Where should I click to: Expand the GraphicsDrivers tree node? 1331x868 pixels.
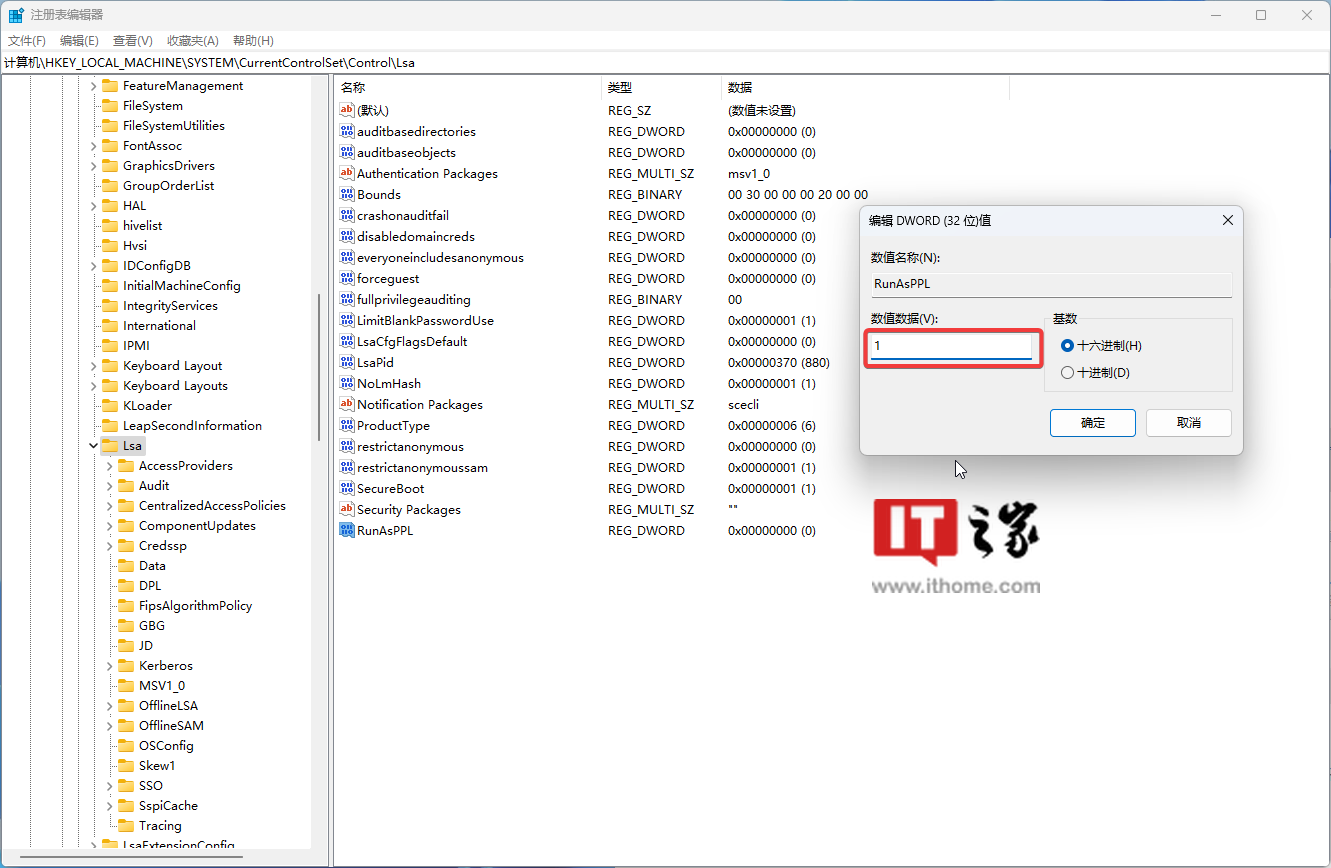click(x=93, y=165)
